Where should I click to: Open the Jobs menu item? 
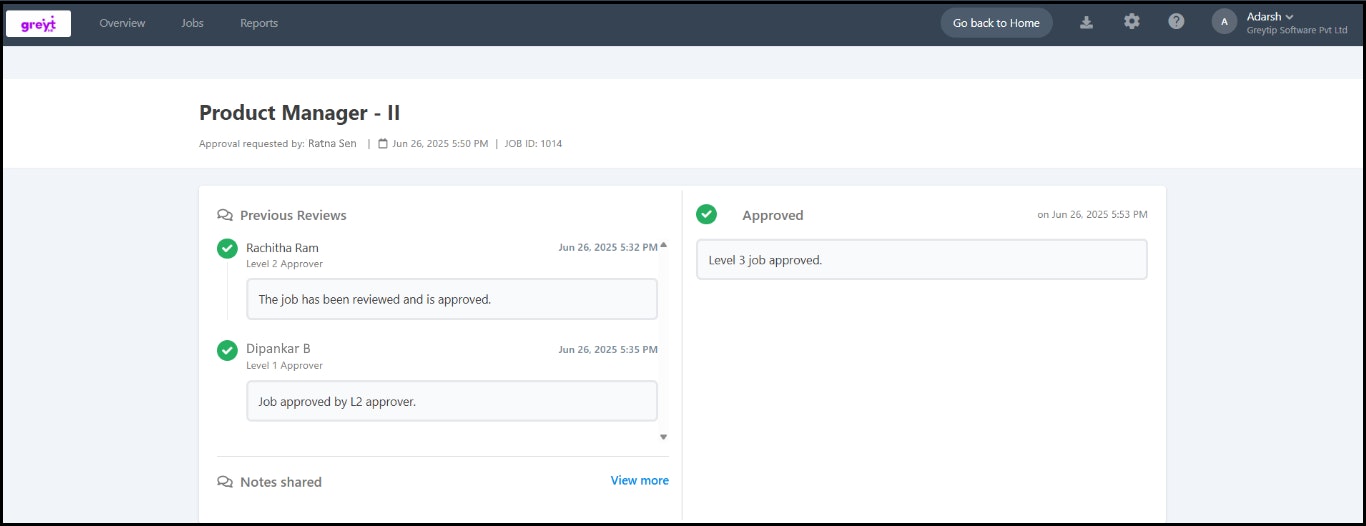pyautogui.click(x=192, y=23)
